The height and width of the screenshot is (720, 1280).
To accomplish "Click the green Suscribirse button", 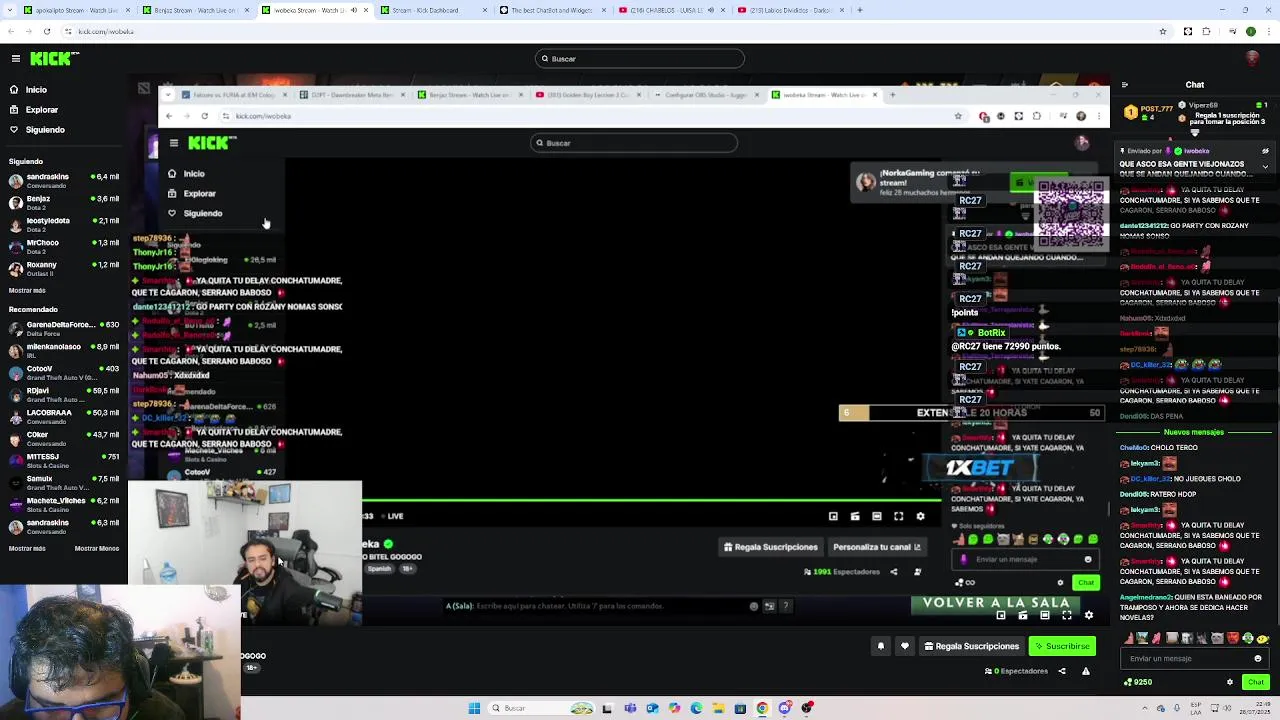I will pyautogui.click(x=1062, y=646).
